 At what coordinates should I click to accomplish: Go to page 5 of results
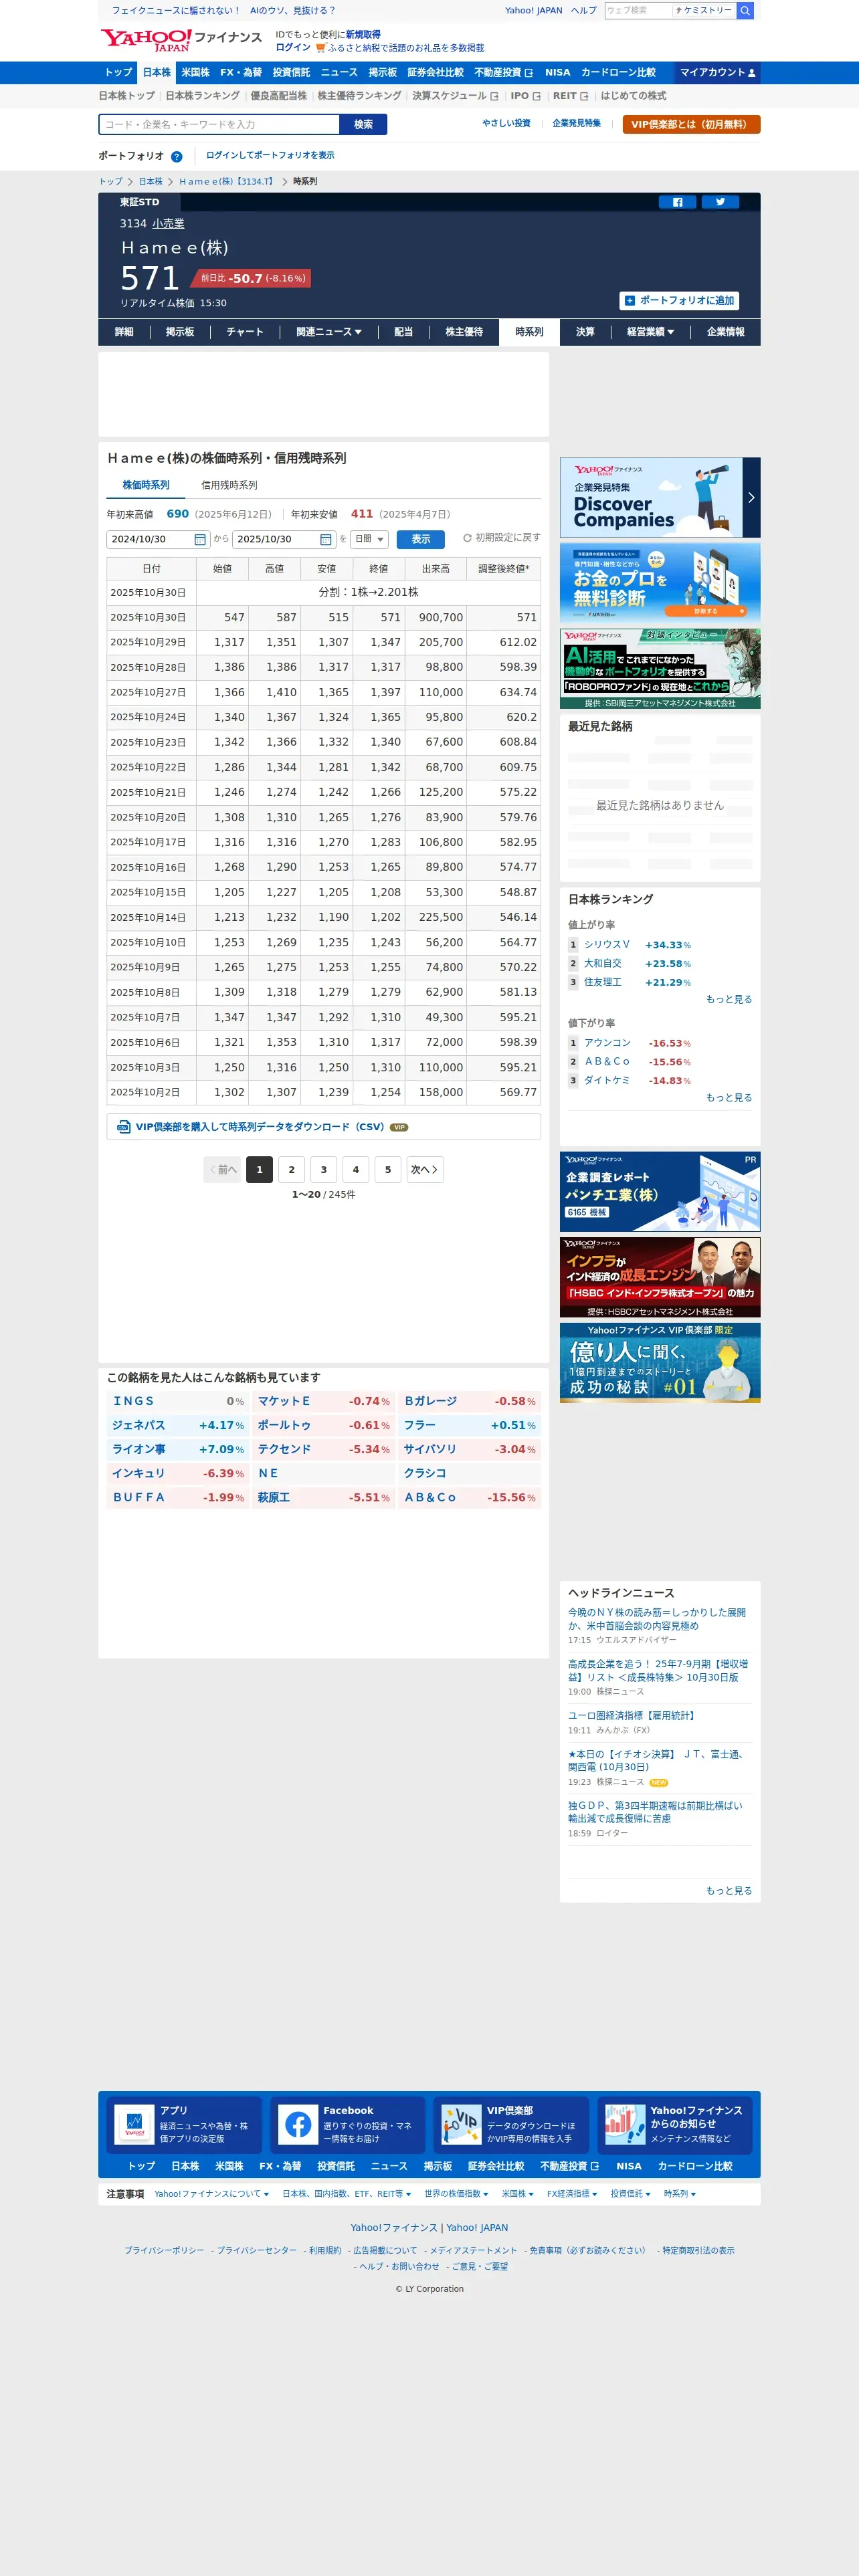(x=388, y=1169)
